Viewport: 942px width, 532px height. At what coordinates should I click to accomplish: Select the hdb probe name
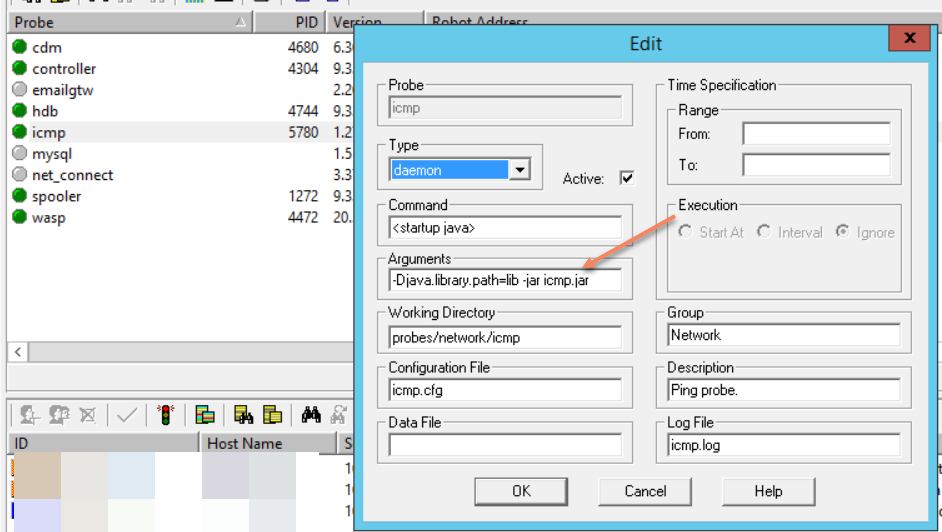pyautogui.click(x=45, y=112)
